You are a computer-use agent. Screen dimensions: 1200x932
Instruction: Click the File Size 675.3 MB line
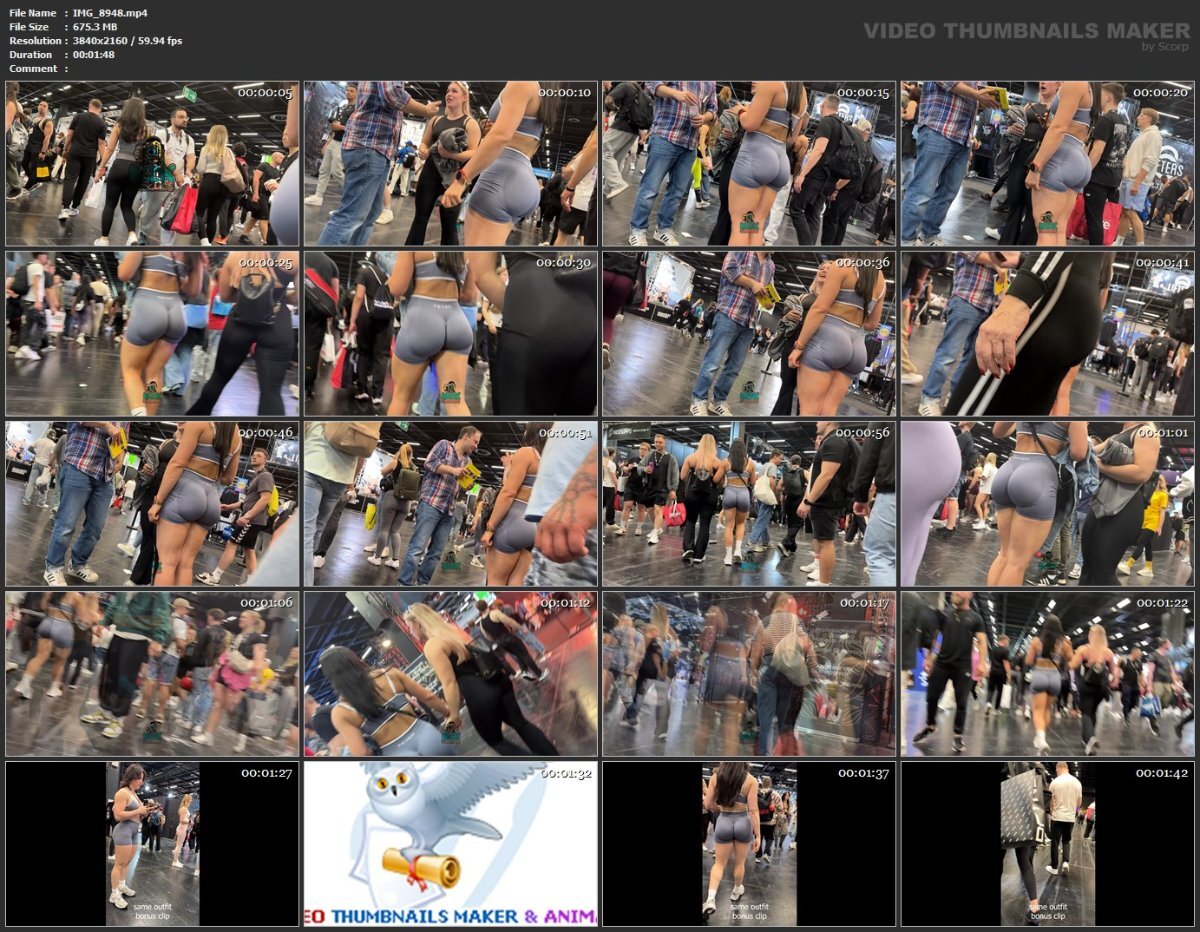pos(63,27)
